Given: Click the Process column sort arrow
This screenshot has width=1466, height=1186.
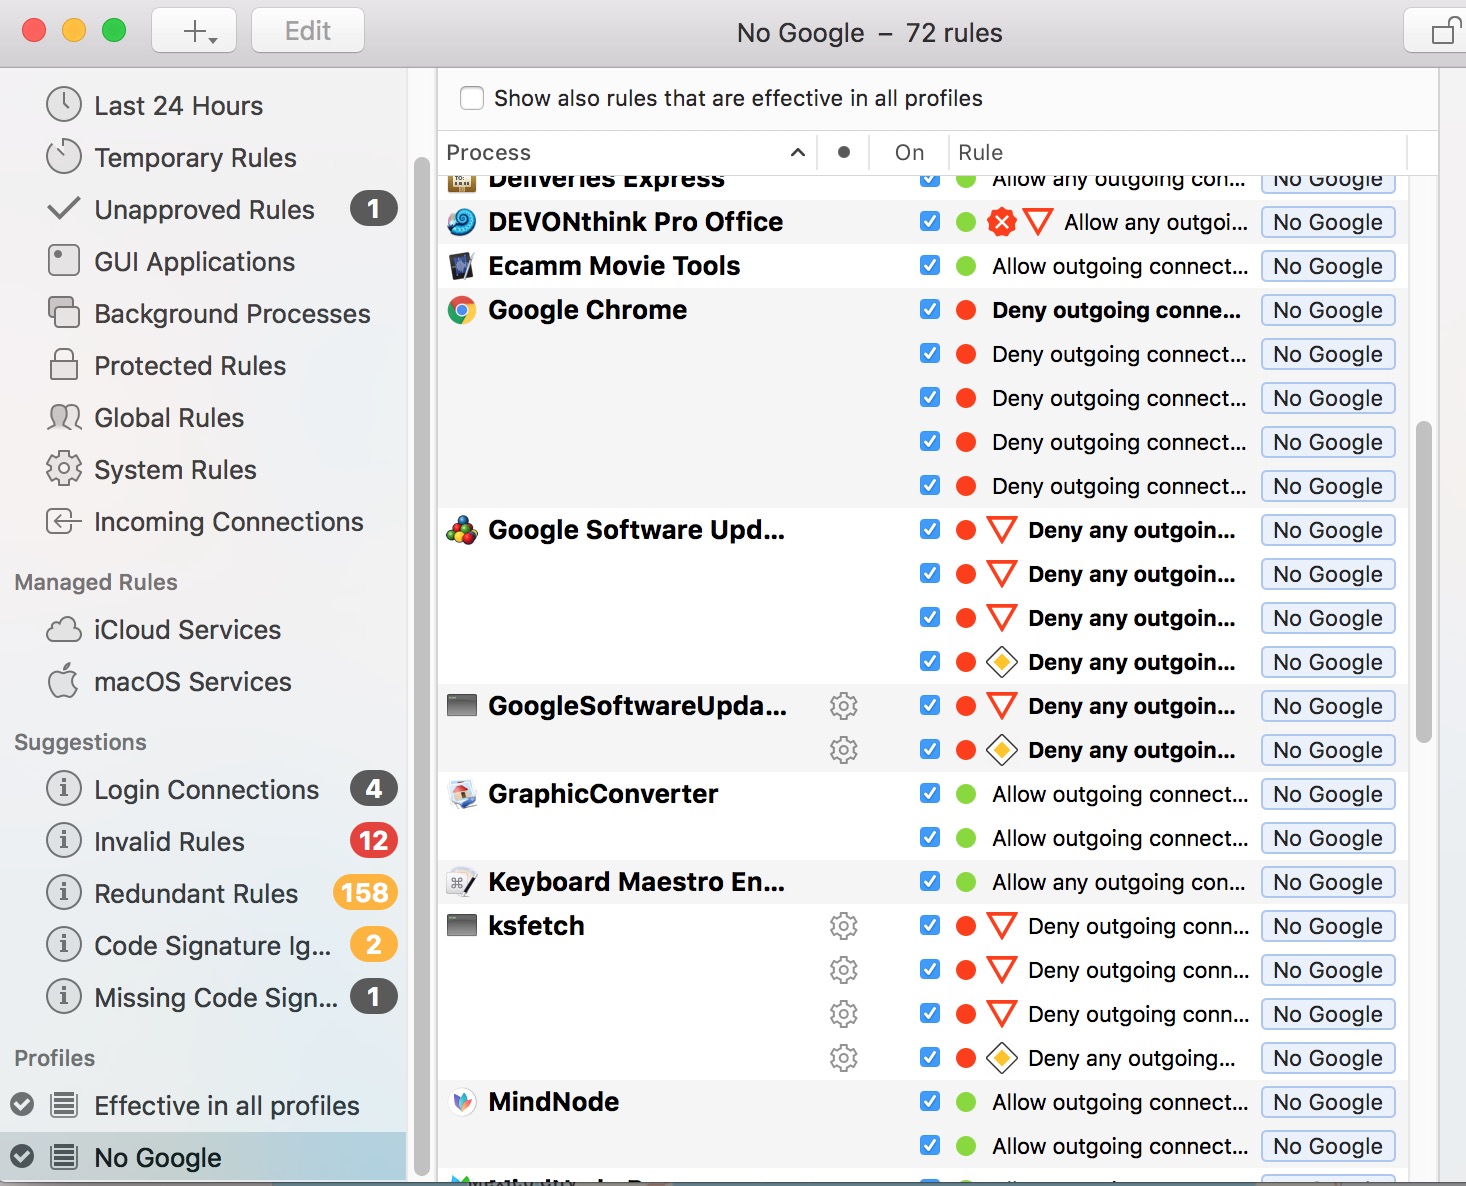Looking at the screenshot, I should [x=797, y=152].
